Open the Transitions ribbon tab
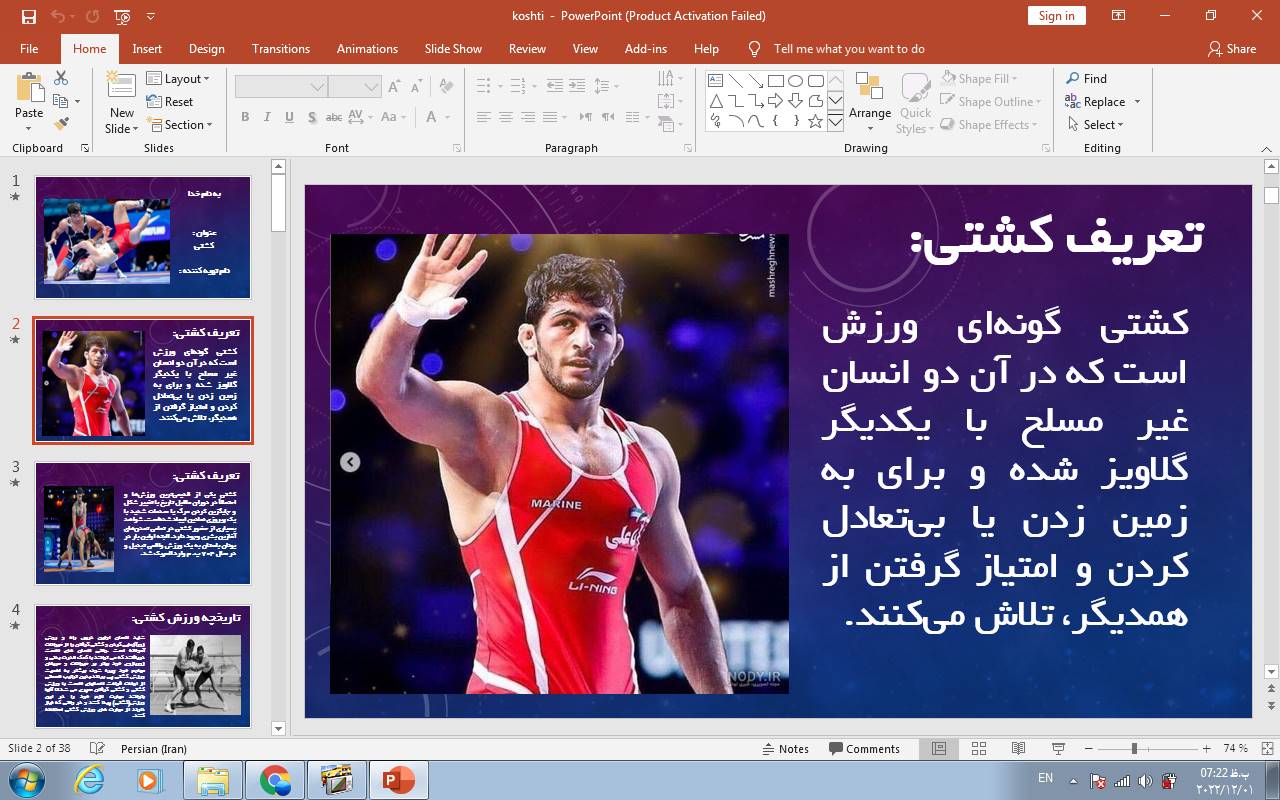The width and height of the screenshot is (1280, 800). [281, 48]
